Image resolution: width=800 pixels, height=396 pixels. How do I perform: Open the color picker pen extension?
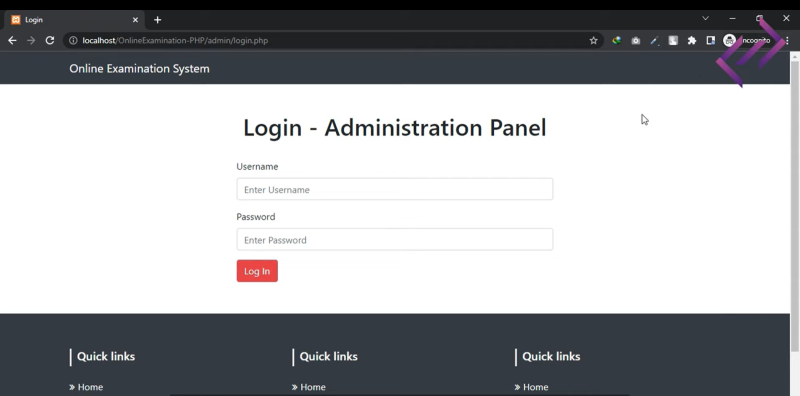click(x=654, y=40)
